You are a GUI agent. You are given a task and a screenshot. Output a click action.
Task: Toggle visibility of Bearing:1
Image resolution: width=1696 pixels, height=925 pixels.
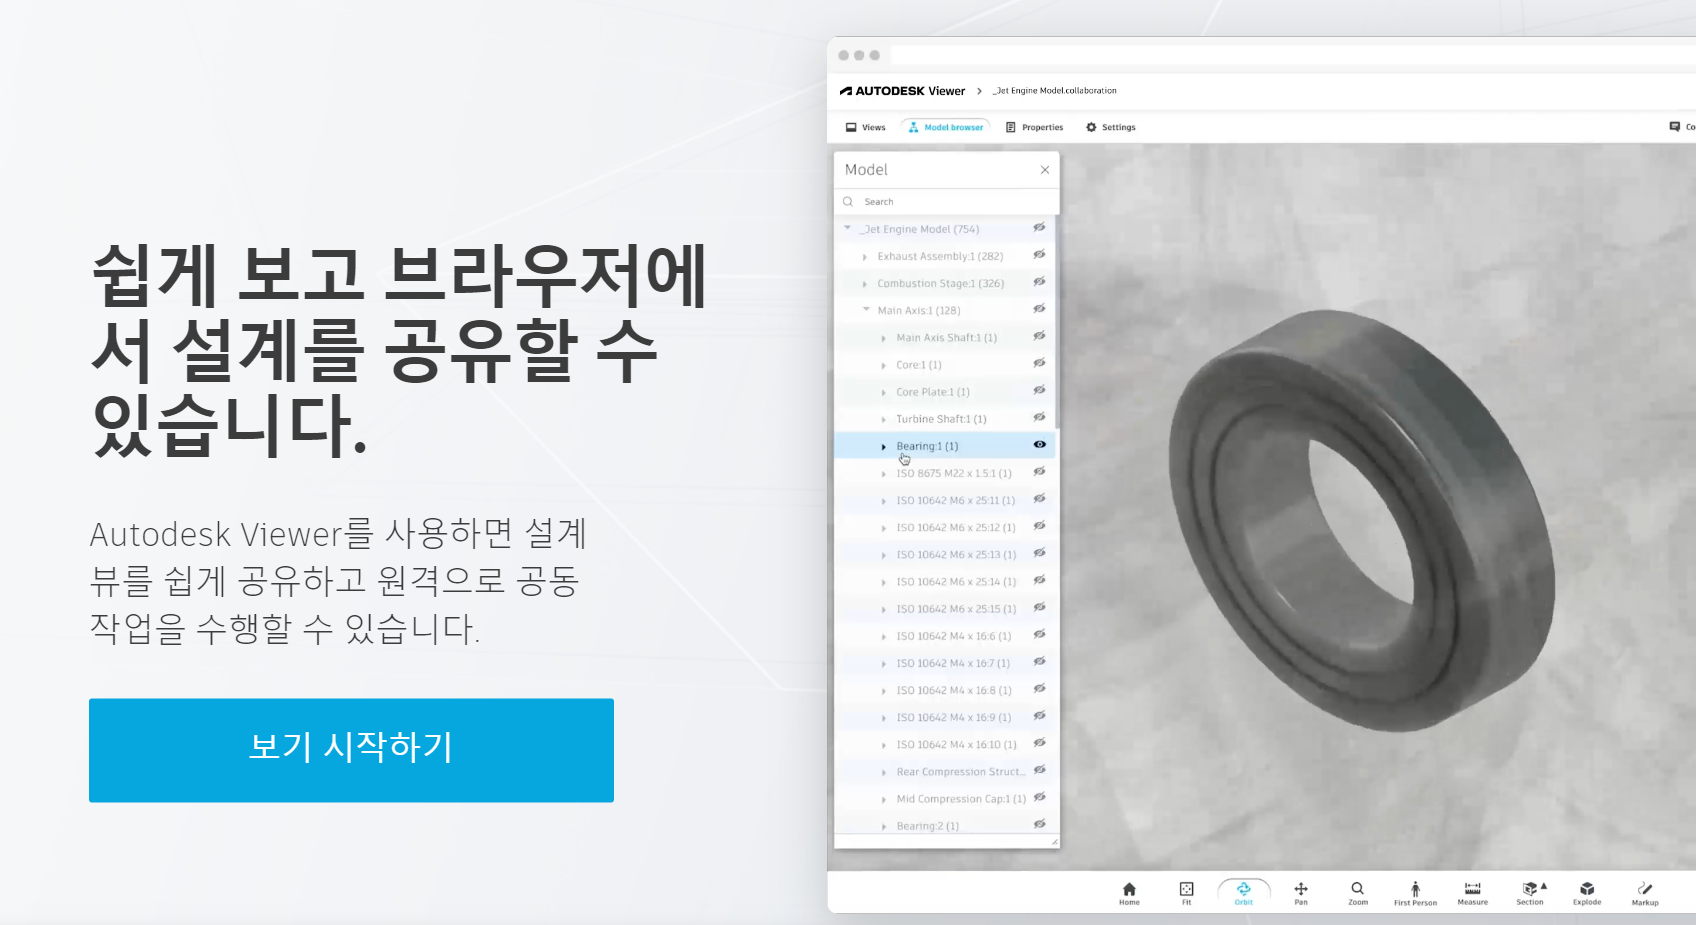pyautogui.click(x=1039, y=445)
